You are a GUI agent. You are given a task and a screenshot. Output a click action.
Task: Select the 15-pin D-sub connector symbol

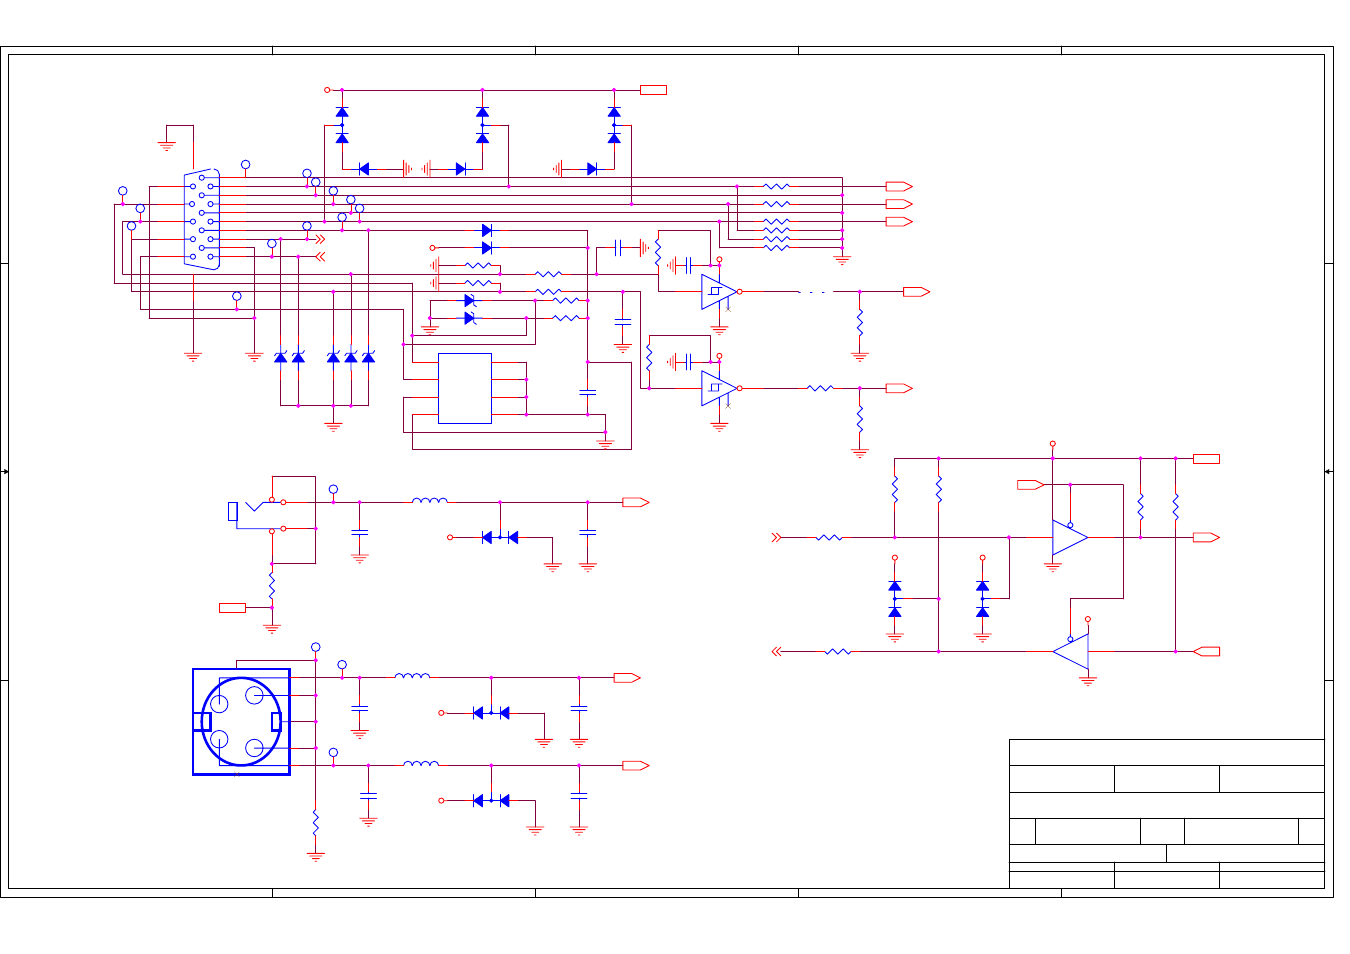point(202,220)
